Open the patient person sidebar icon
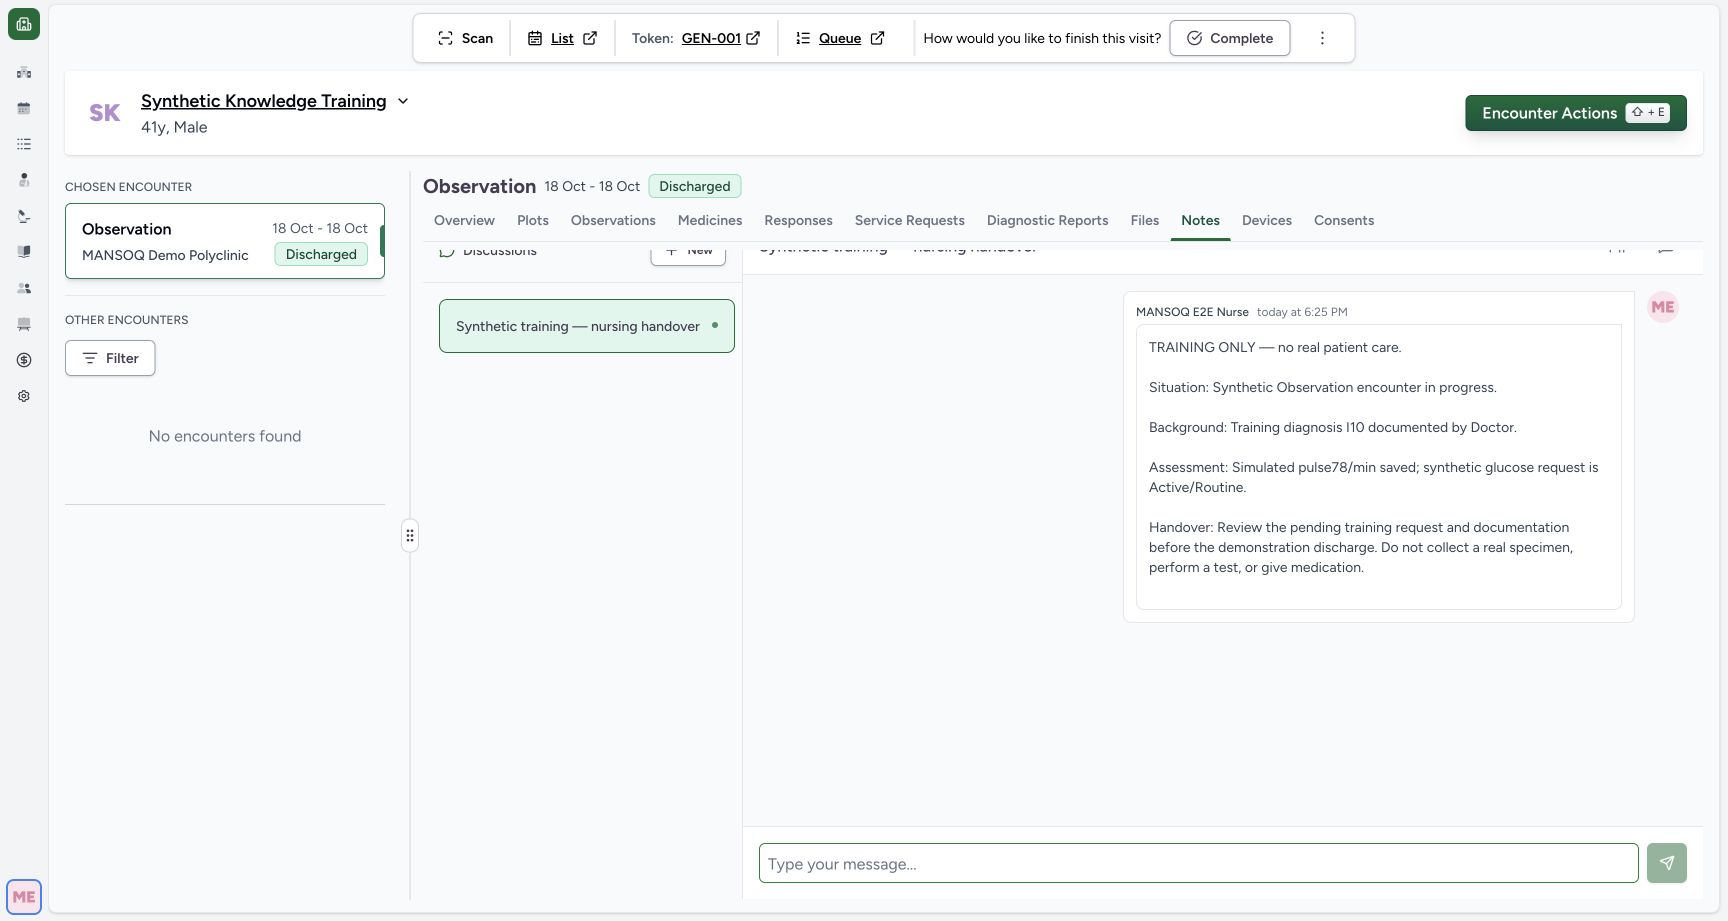 coord(24,180)
